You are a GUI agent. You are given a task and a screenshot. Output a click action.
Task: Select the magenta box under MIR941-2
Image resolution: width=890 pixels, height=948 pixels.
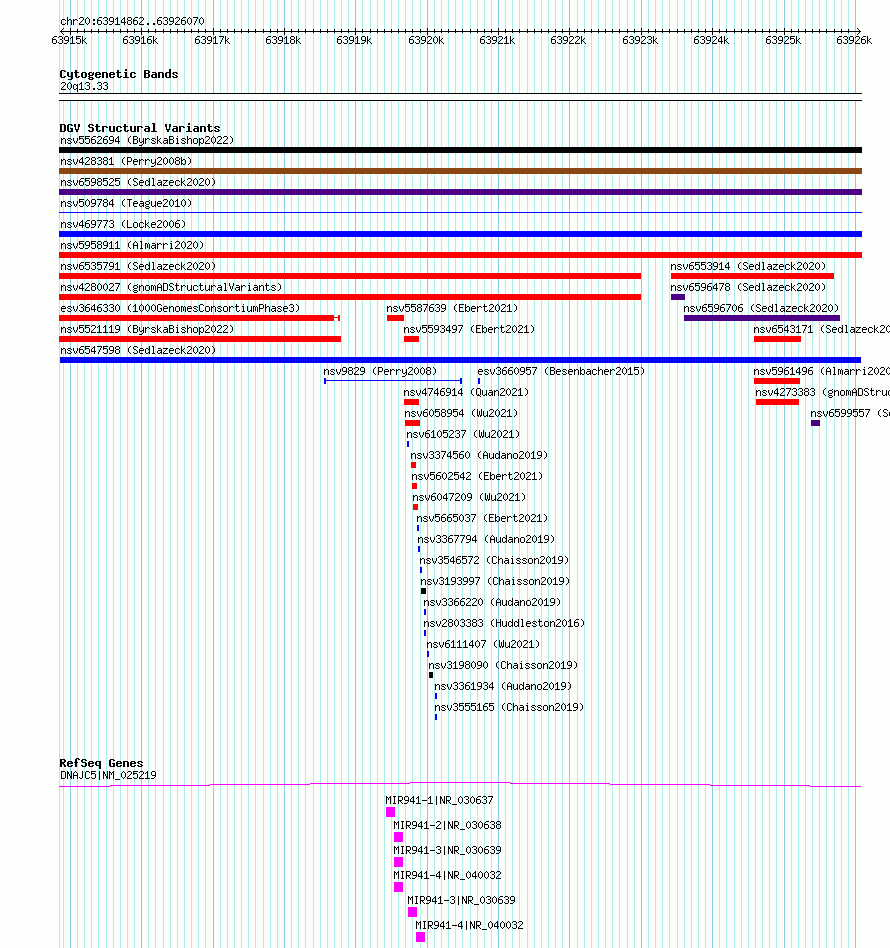pos(398,837)
